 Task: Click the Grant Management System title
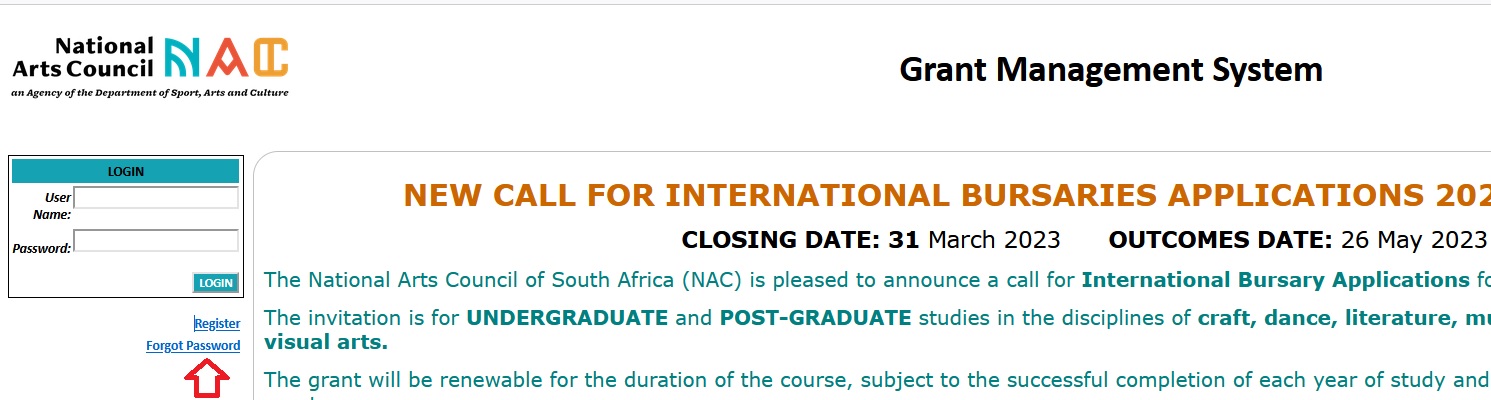click(1110, 70)
